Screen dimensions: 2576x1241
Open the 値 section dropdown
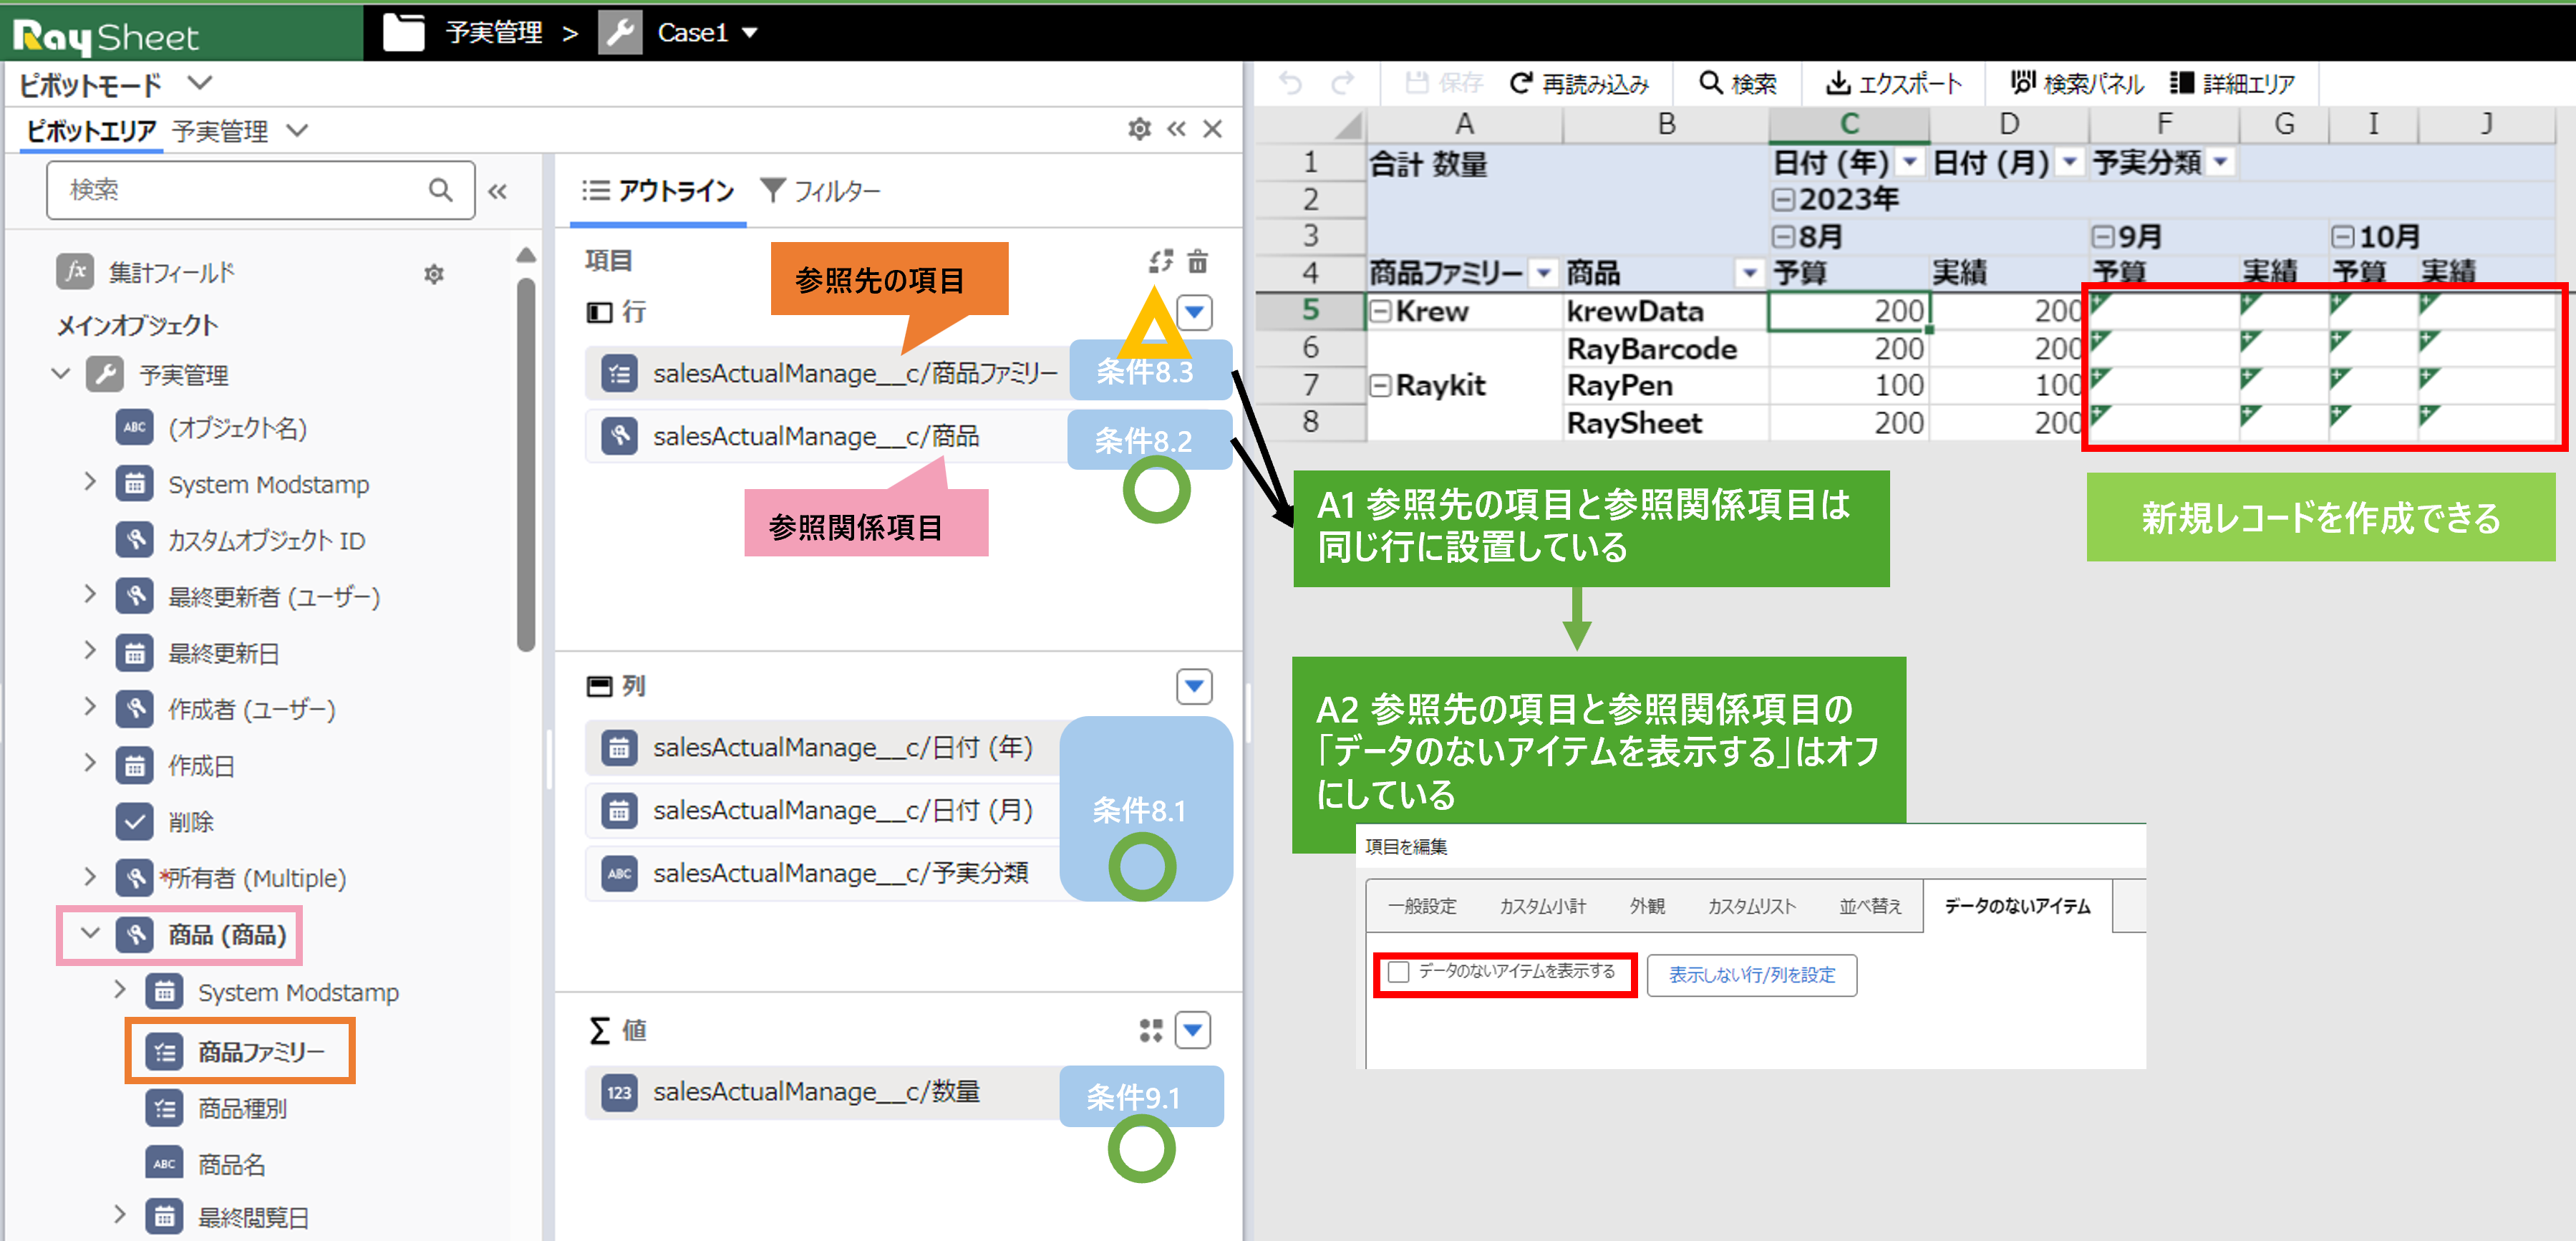tap(1194, 1029)
